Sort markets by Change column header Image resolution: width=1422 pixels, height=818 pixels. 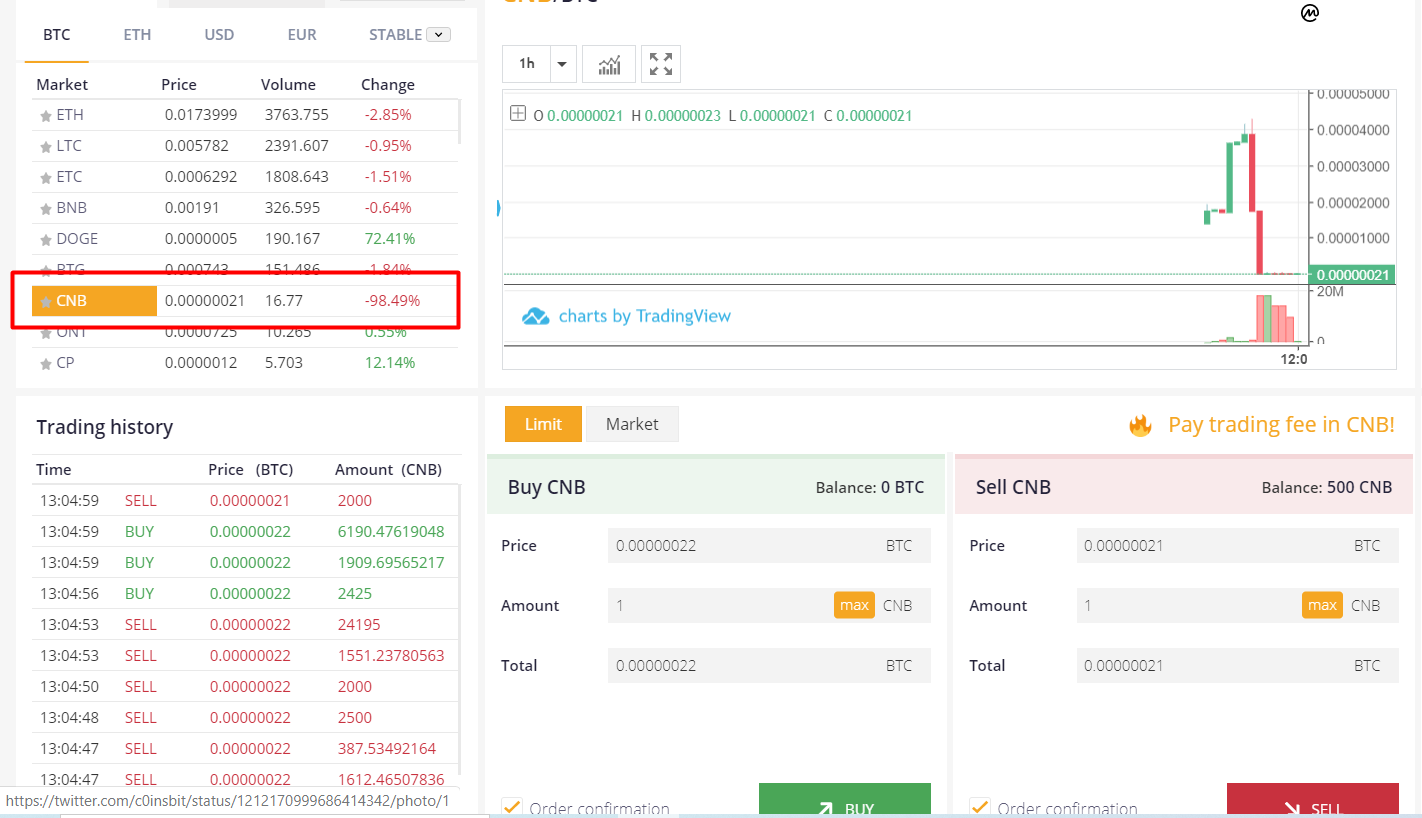pyautogui.click(x=388, y=85)
